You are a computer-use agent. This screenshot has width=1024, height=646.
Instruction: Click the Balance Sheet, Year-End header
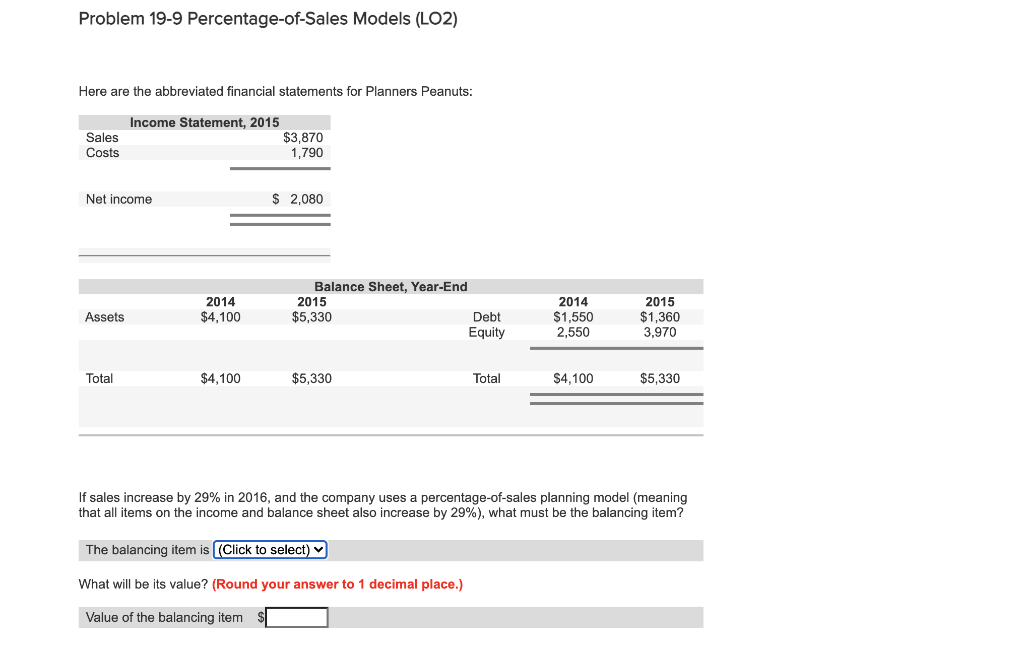pyautogui.click(x=390, y=286)
